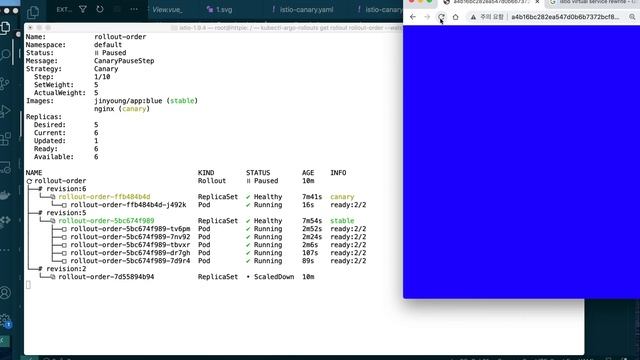Viewport: 640px width, 360px height.
Task: Open the browser home page
Action: [x=456, y=17]
